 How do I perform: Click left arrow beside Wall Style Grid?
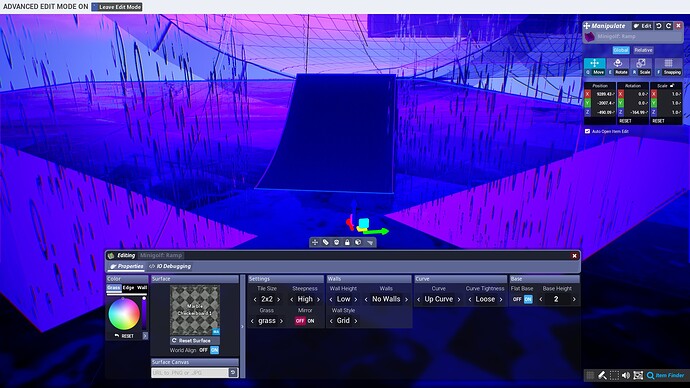331,321
